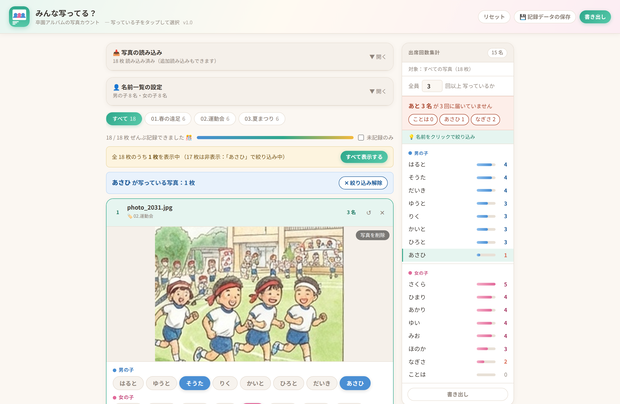Toggle the 未記録のみ checkbox
This screenshot has height=404, width=620.
[361, 138]
